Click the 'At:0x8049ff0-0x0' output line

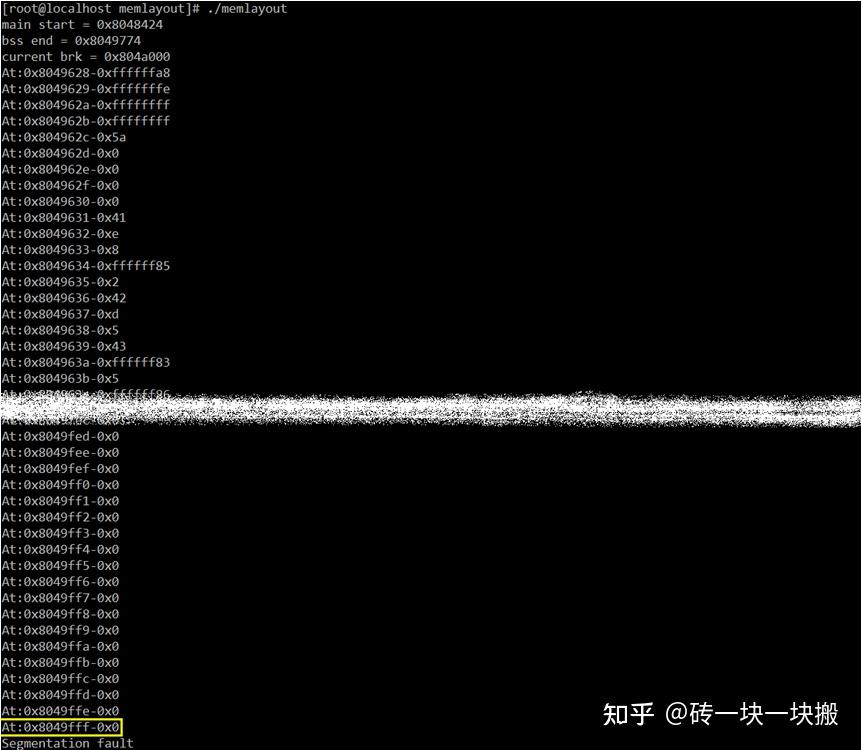tap(60, 485)
